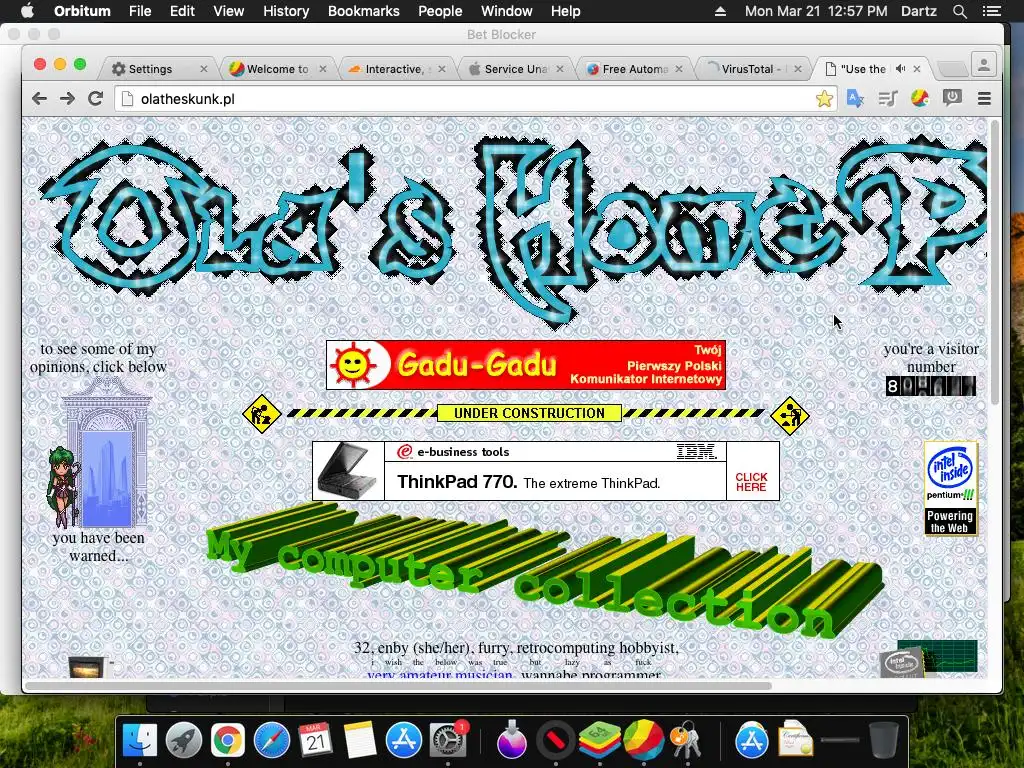
Task: Click the UNDER CONSTRUCTION sign
Action: (x=529, y=413)
